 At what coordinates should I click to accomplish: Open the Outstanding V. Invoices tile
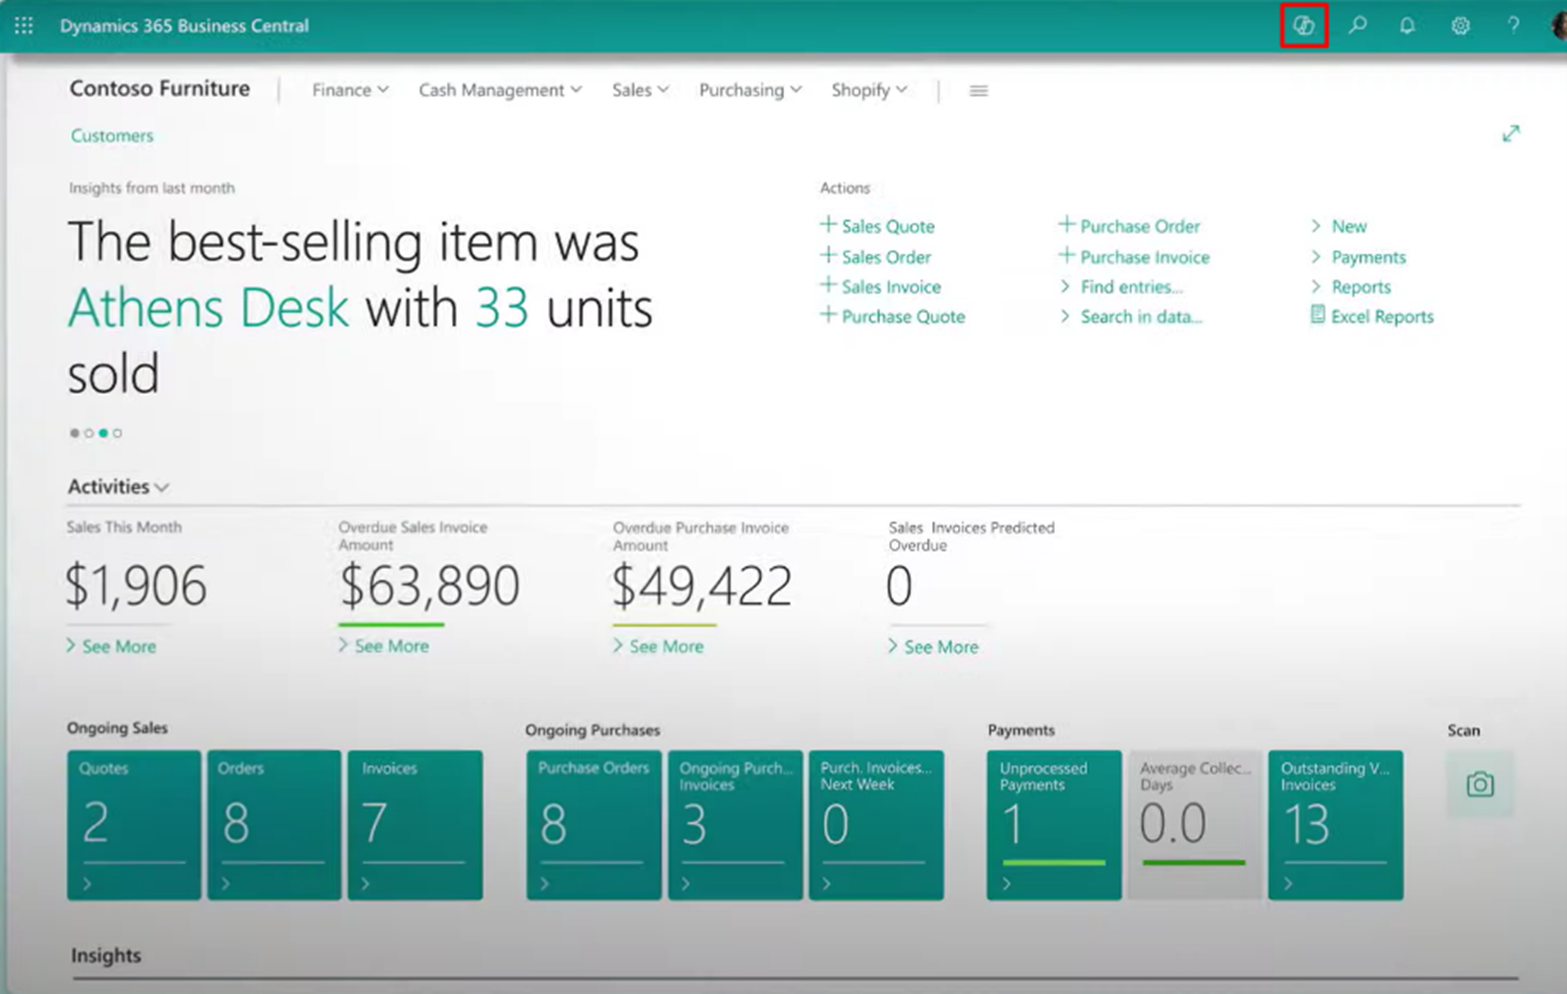click(x=1336, y=826)
